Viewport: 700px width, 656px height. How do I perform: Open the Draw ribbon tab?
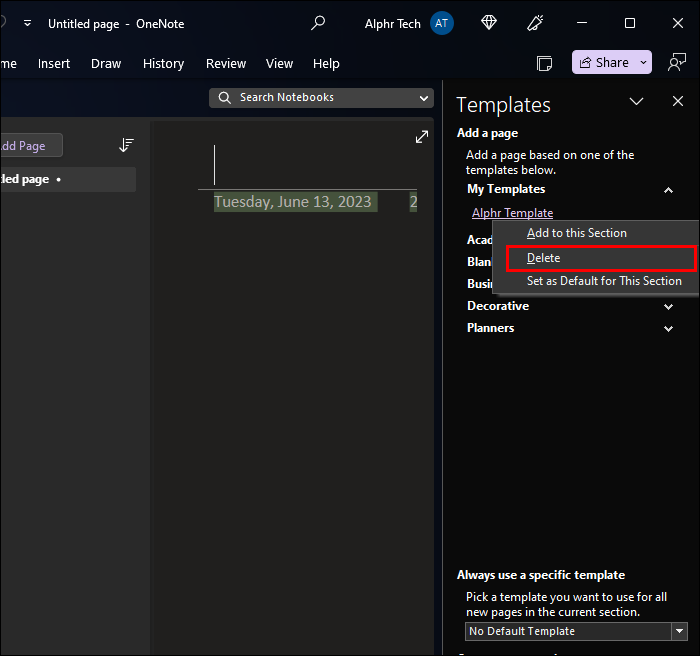click(x=106, y=63)
